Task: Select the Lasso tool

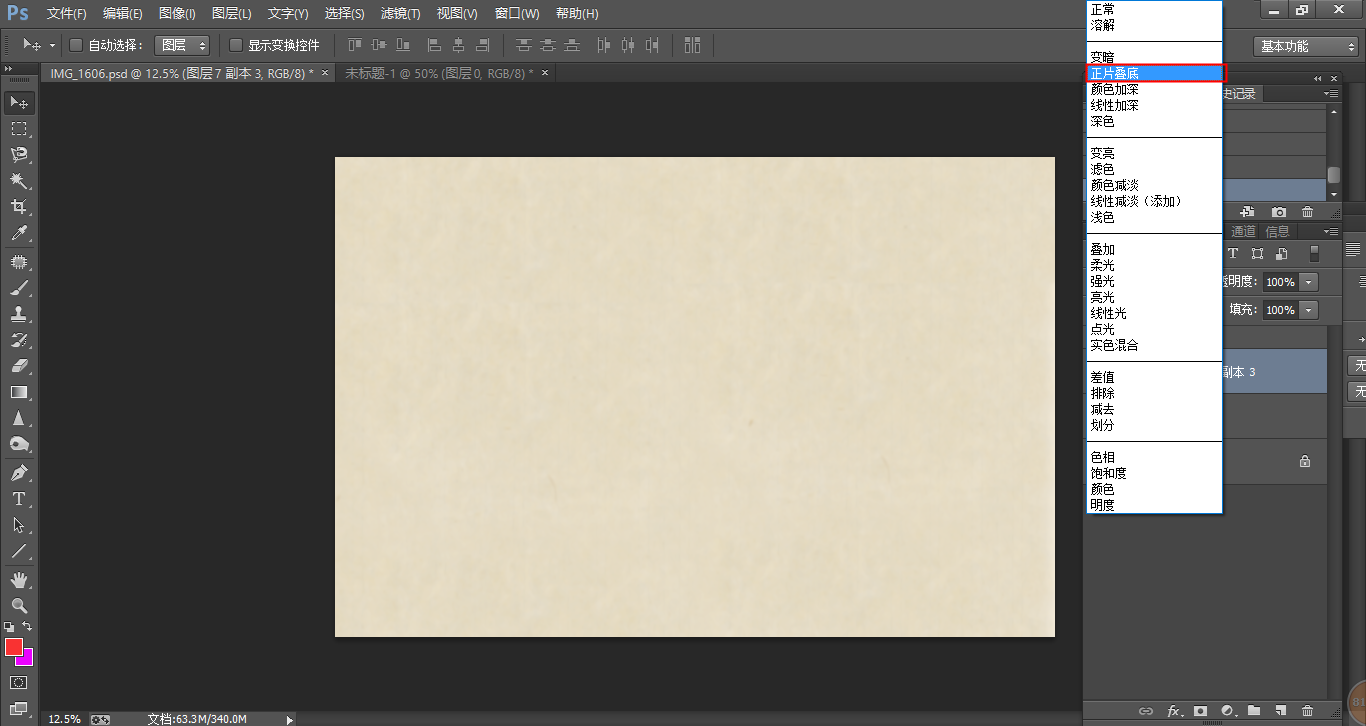Action: point(19,155)
